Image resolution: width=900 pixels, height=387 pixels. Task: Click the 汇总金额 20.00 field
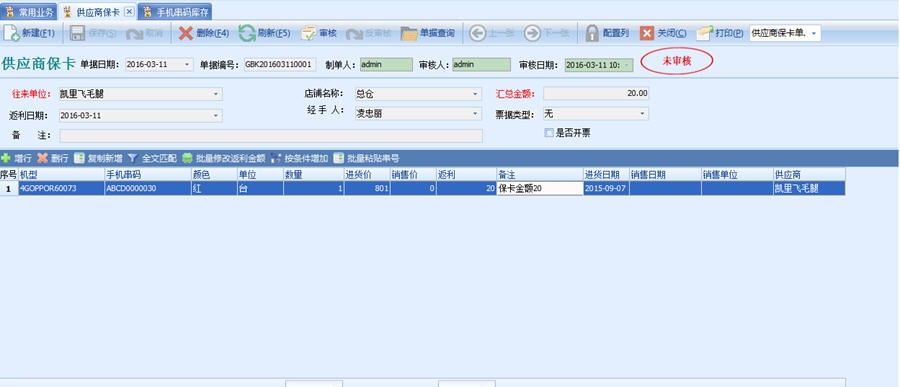click(596, 93)
